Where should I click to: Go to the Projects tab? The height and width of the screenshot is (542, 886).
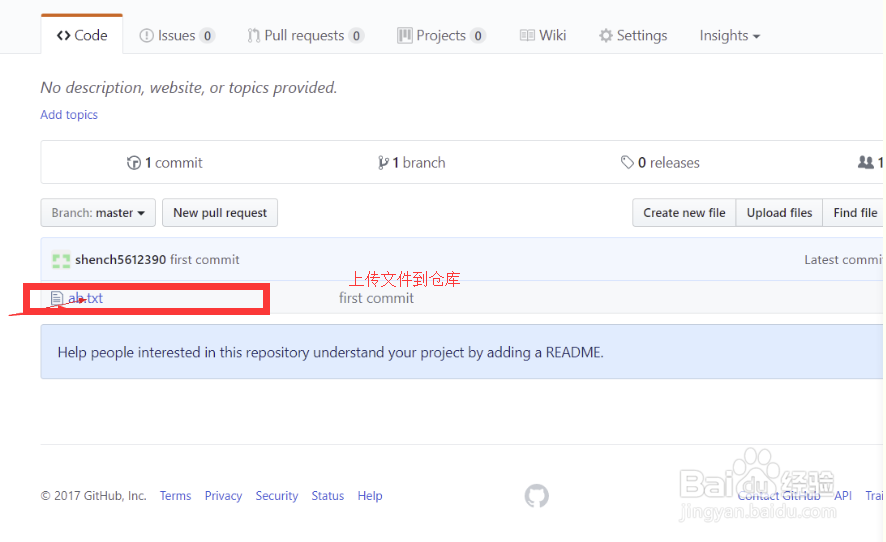tap(441, 36)
